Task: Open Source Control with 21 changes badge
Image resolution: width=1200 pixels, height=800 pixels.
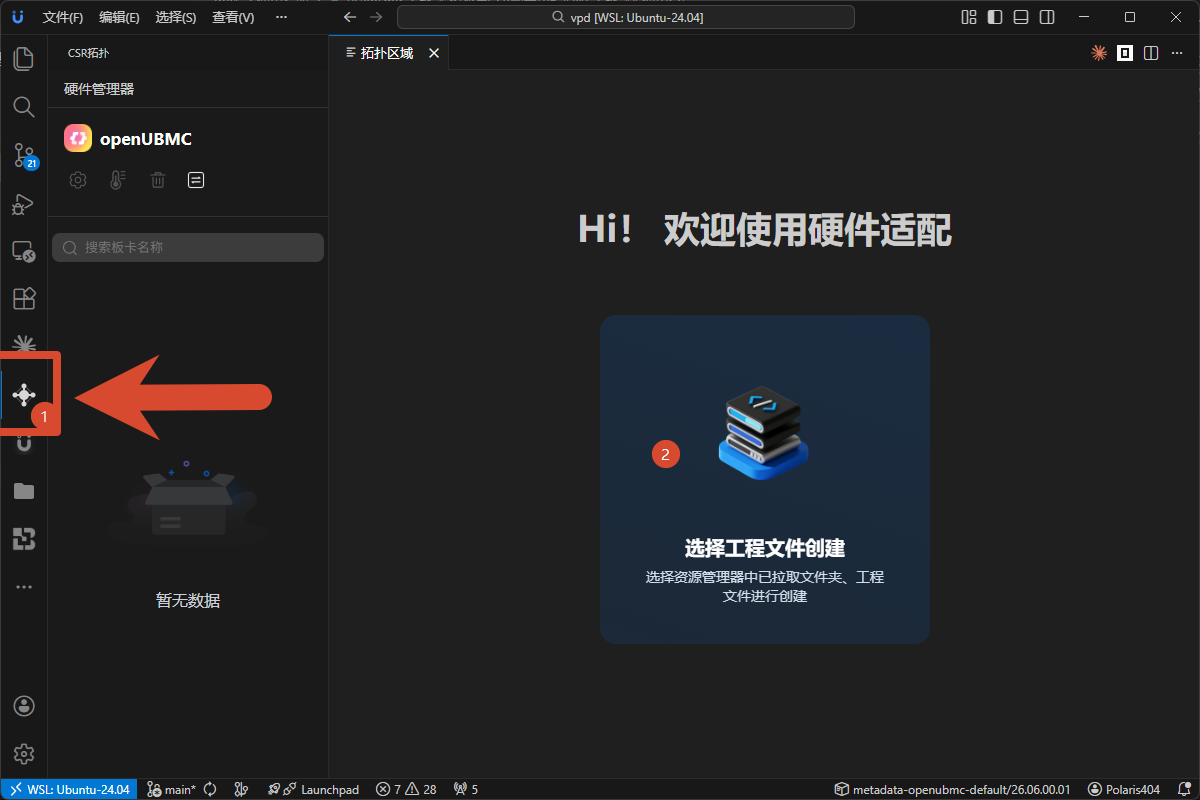Action: (24, 155)
